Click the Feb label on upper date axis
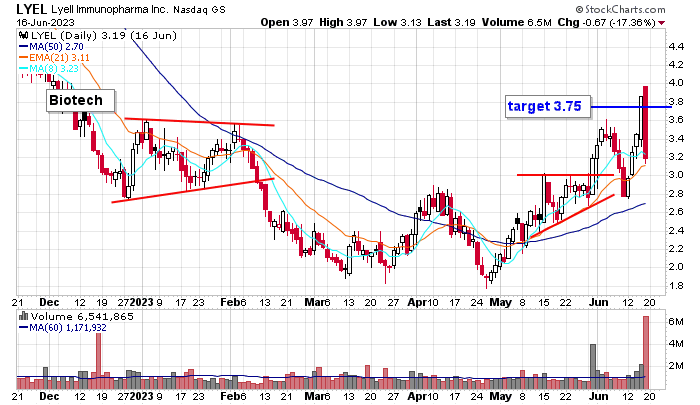 tap(229, 302)
